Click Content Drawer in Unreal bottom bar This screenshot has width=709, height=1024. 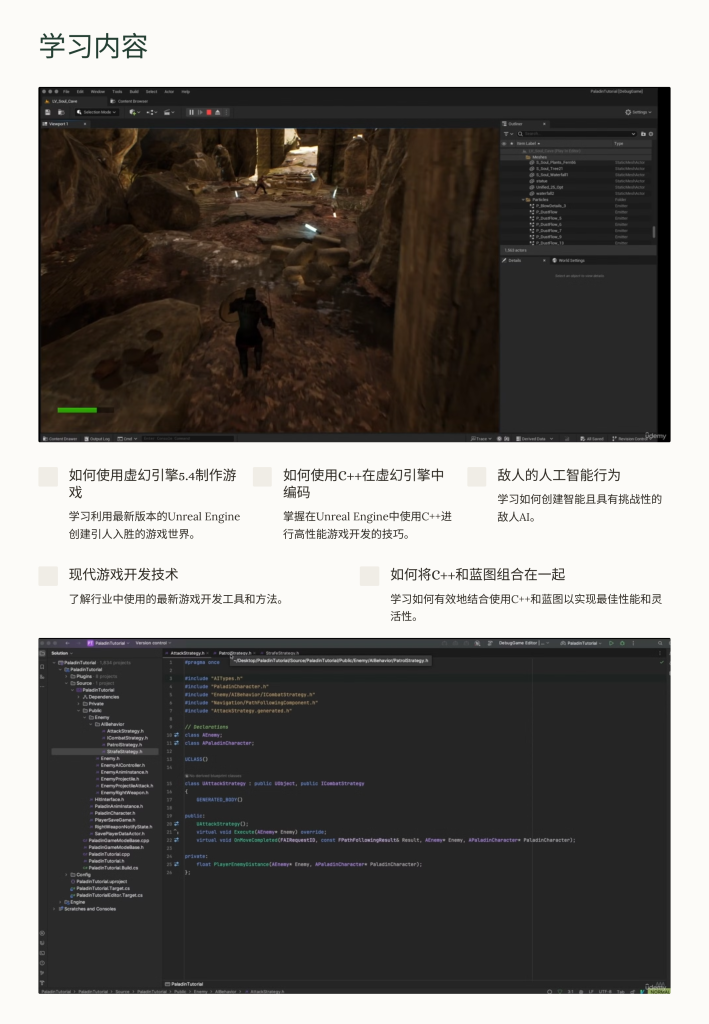click(60, 439)
